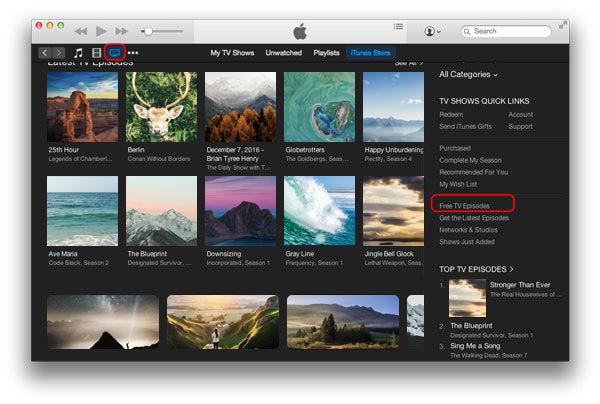600x404 pixels.
Task: Switch to the Unwatched tab
Action: point(284,53)
